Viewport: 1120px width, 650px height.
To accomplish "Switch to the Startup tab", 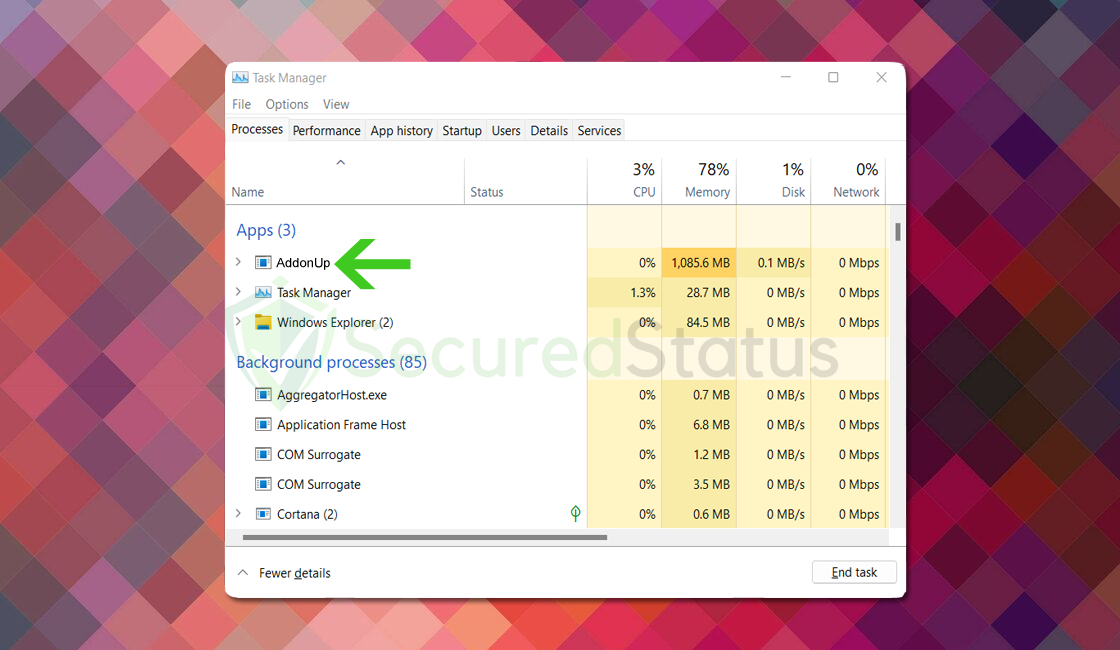I will click(x=462, y=131).
